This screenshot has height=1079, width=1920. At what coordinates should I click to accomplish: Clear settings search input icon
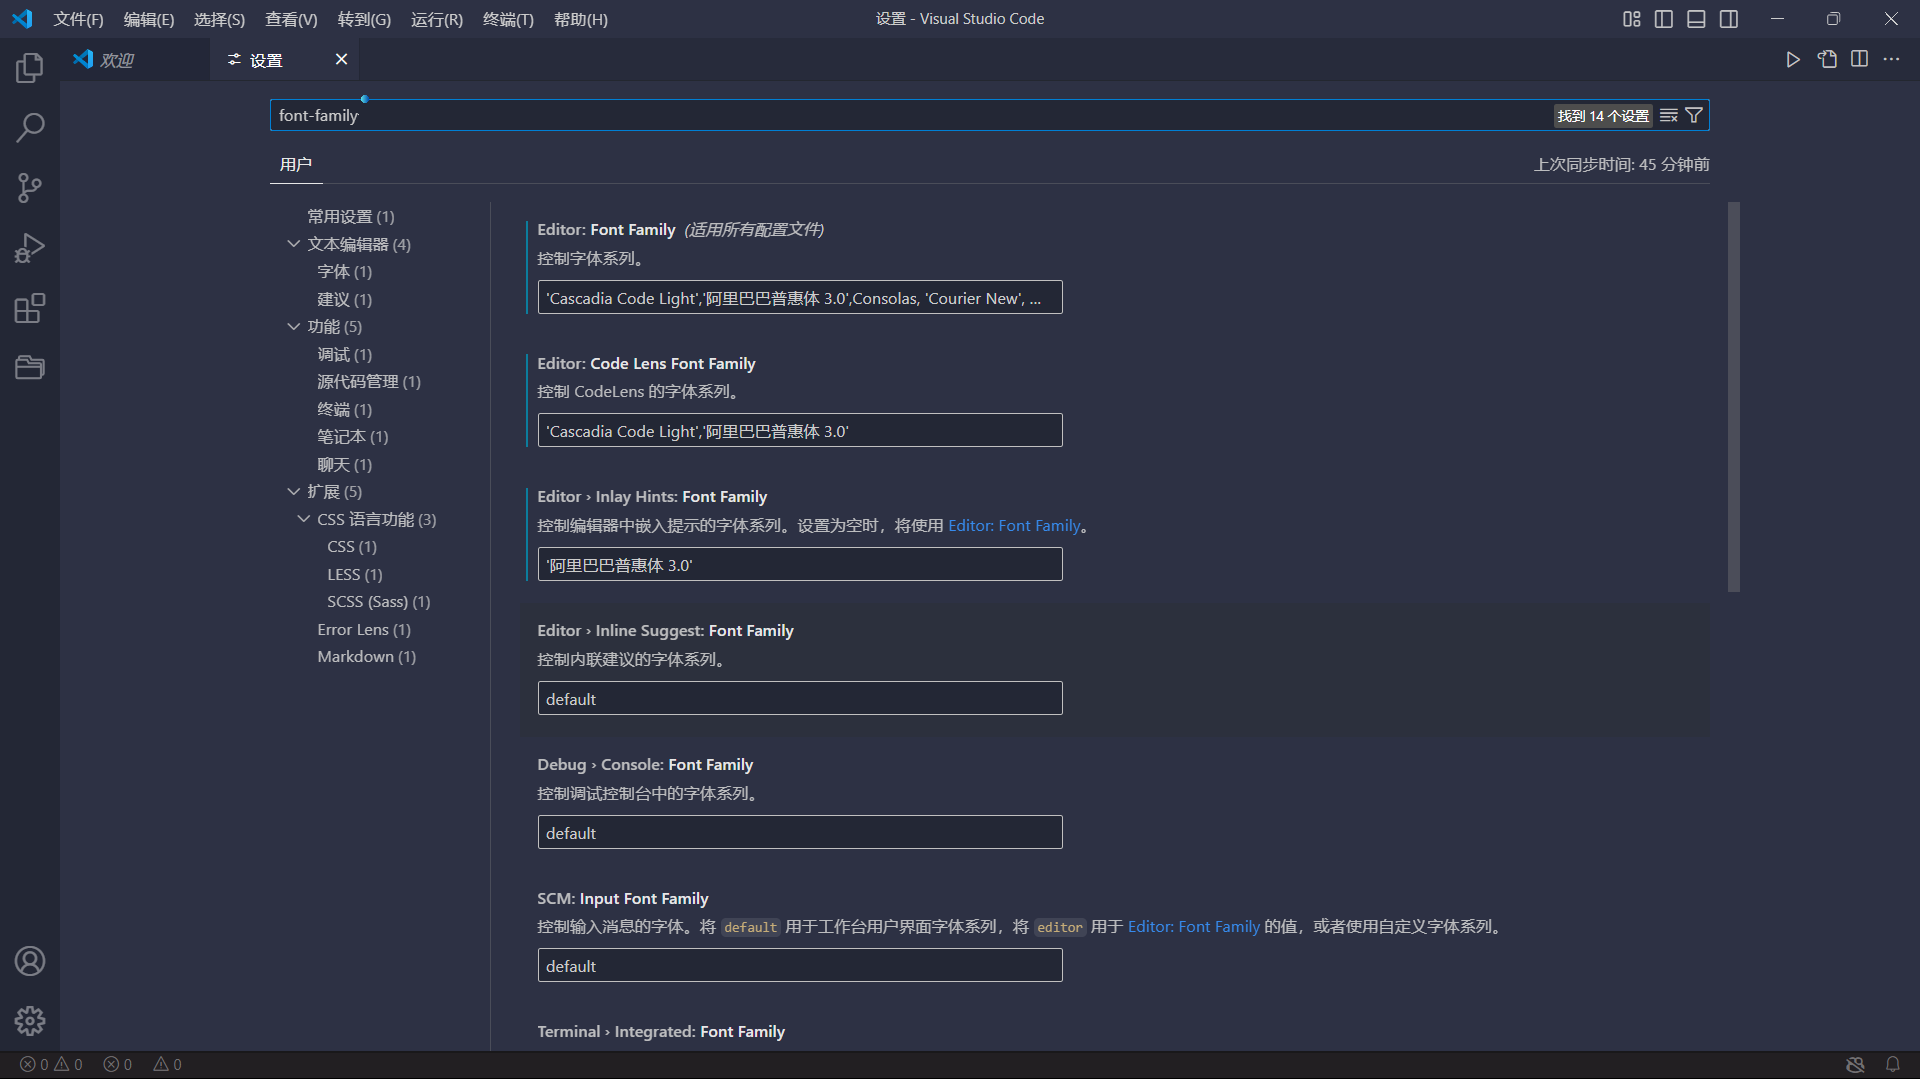1669,116
